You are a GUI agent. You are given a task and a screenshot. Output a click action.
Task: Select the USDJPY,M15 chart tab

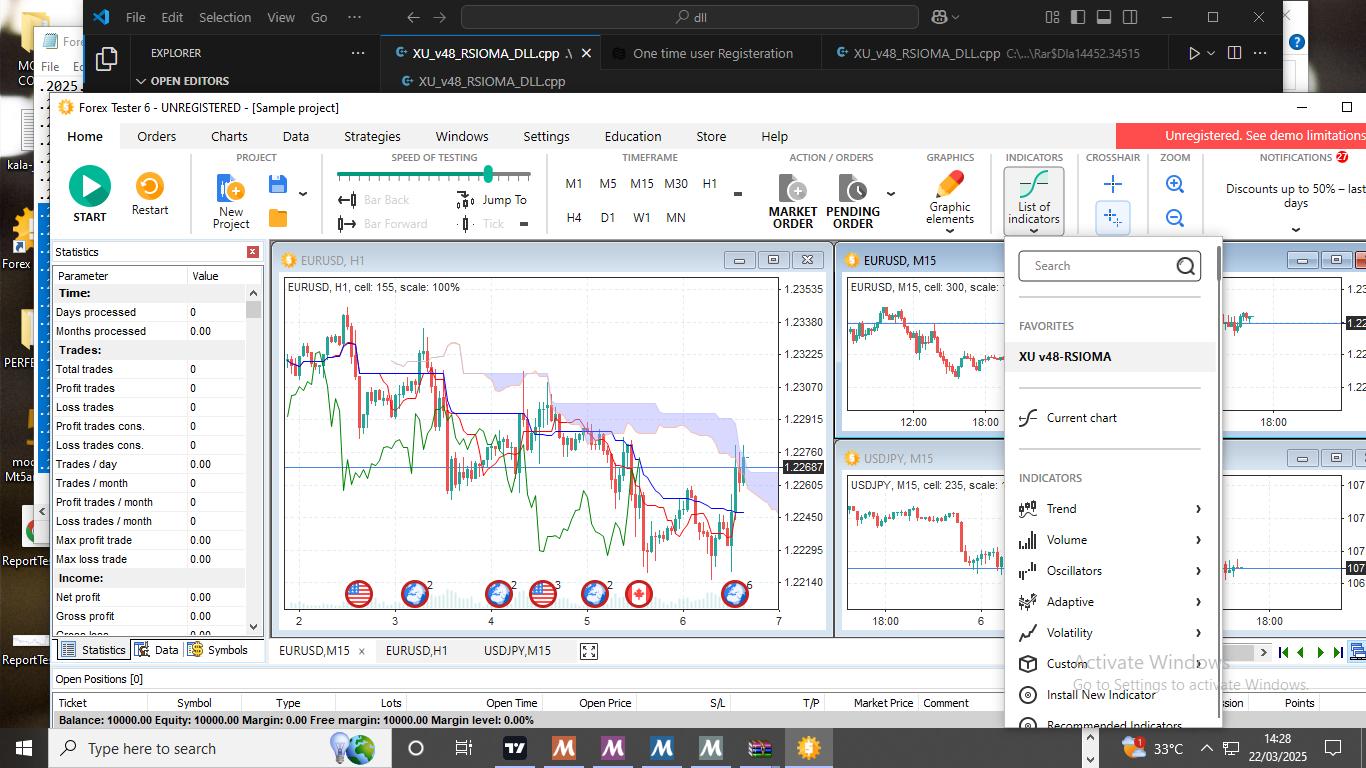pyautogui.click(x=517, y=651)
